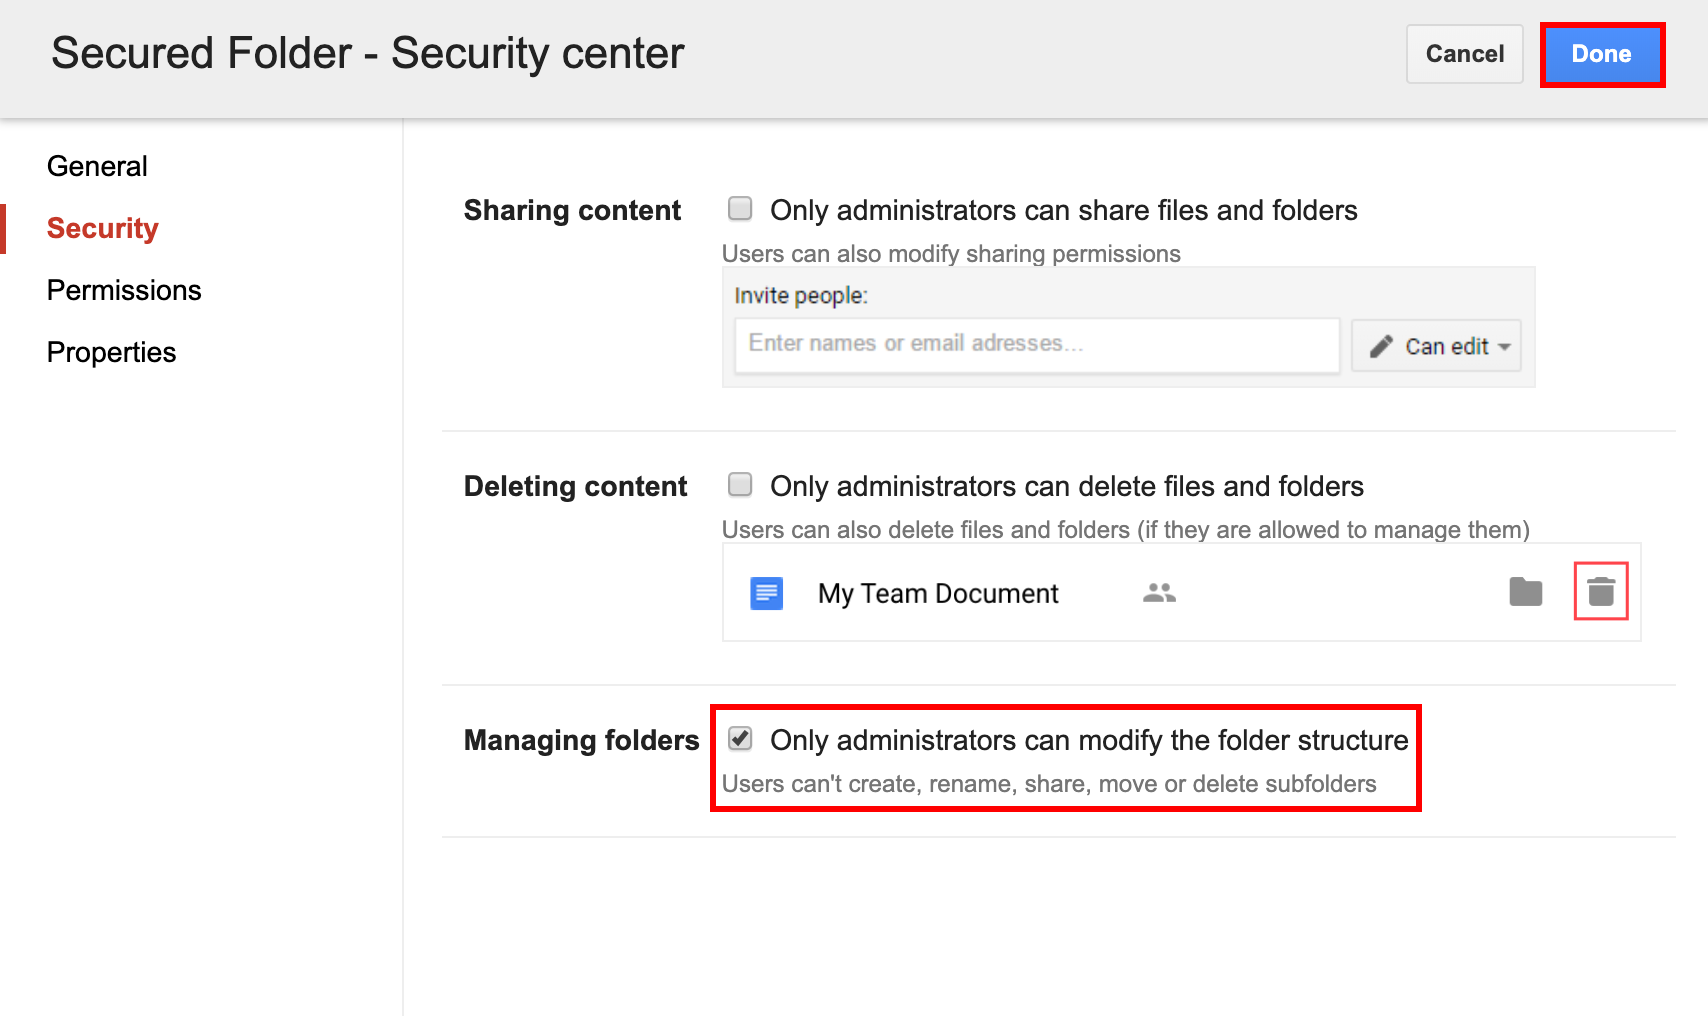Screen dimensions: 1708x1016
Task: Enable only administrators can share files
Action: coord(740,208)
